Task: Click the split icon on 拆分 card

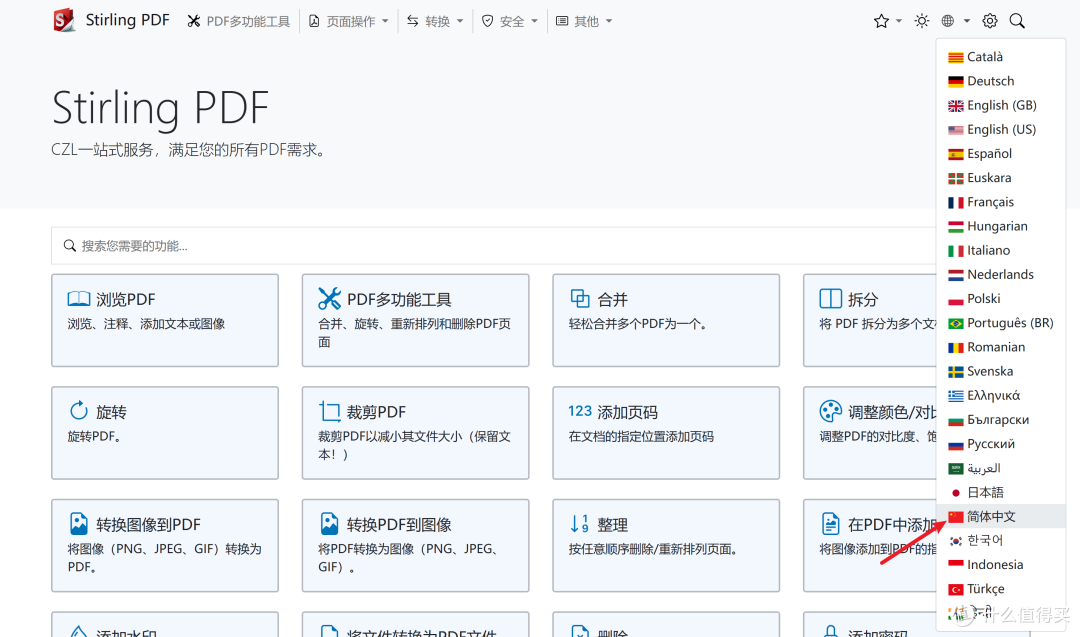Action: 831,299
